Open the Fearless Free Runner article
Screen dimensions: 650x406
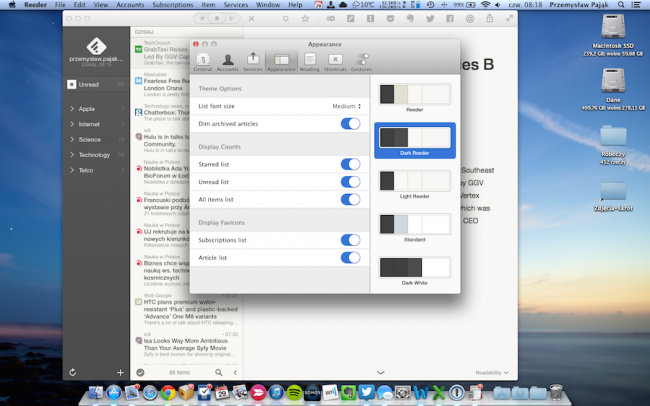(x=162, y=84)
